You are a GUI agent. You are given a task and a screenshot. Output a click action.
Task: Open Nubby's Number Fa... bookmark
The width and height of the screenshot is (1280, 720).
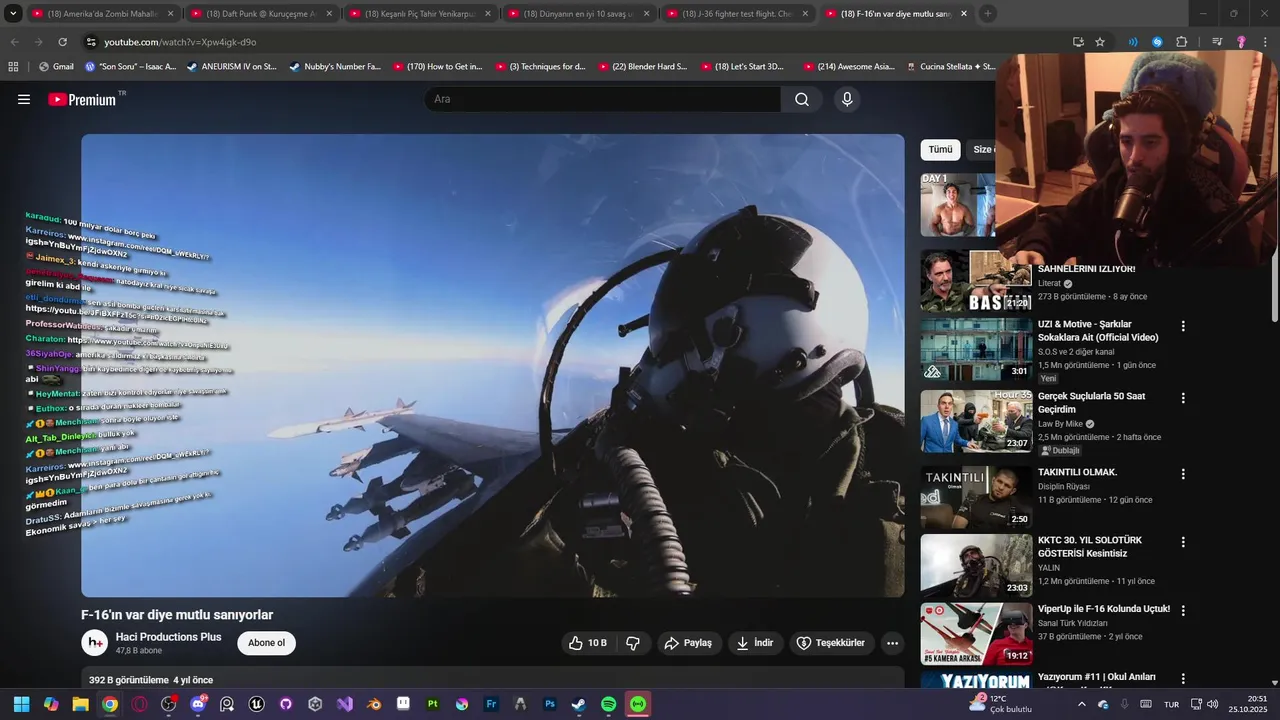coord(335,67)
